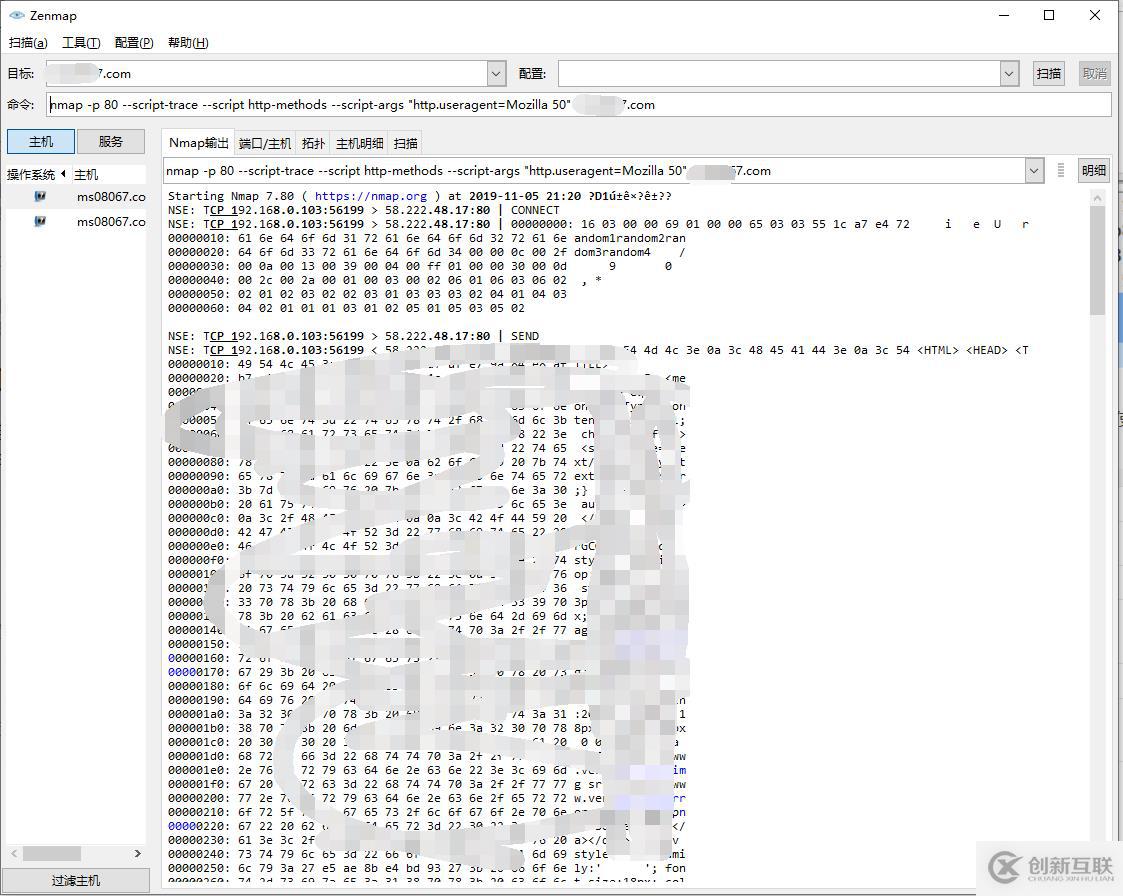The height and width of the screenshot is (896, 1123).
Task: Click the 'andom1random2ran' text in hex dump
Action: pyautogui.click(x=630, y=239)
